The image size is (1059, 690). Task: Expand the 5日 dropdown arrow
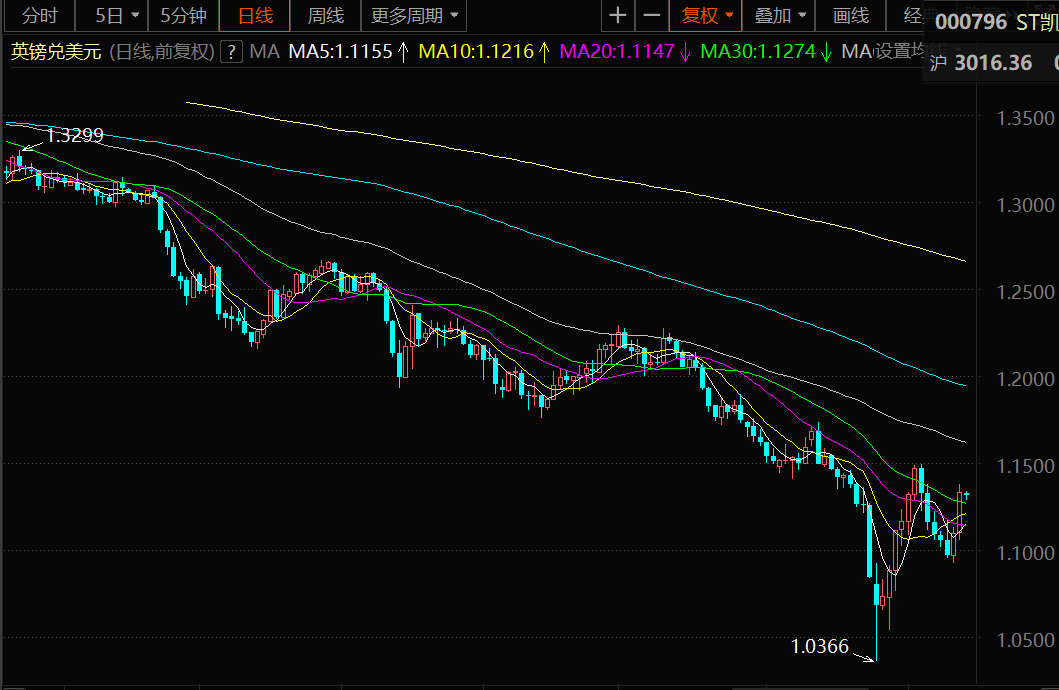(135, 16)
